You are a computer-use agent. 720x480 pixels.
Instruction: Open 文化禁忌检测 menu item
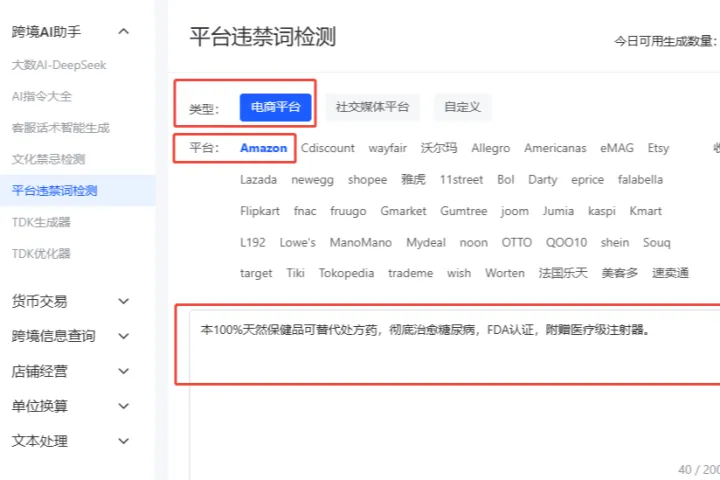click(x=48, y=159)
